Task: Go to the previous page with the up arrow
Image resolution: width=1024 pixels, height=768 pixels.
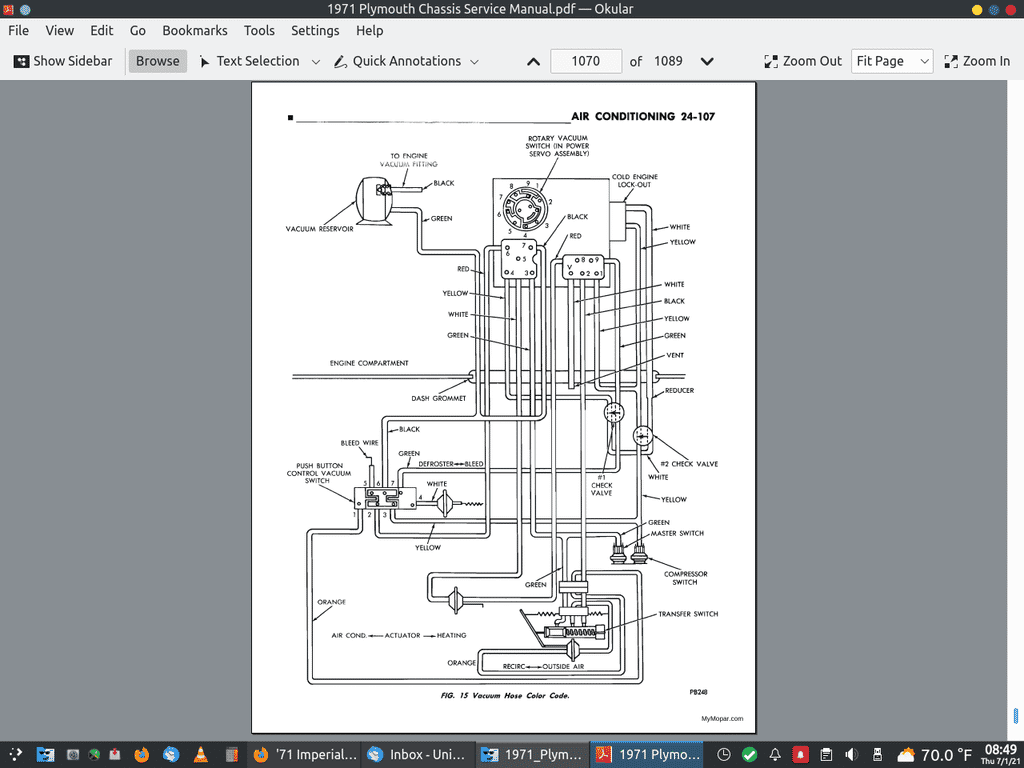Action: 533,61
